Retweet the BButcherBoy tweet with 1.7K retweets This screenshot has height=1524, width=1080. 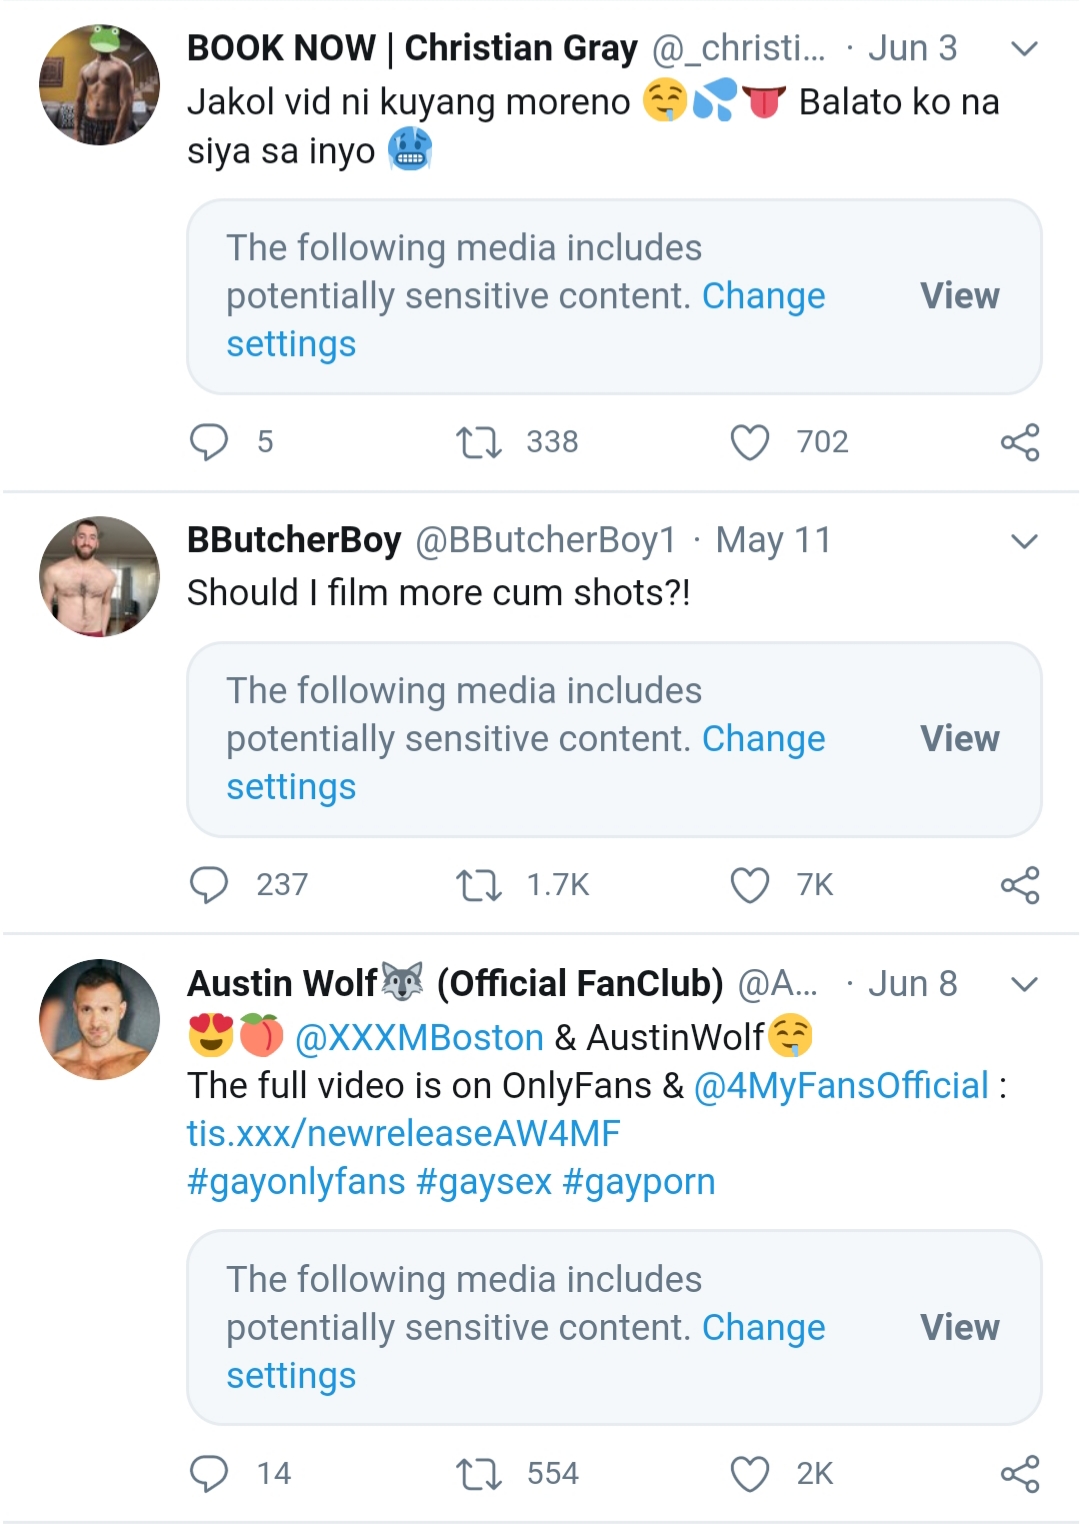479,885
